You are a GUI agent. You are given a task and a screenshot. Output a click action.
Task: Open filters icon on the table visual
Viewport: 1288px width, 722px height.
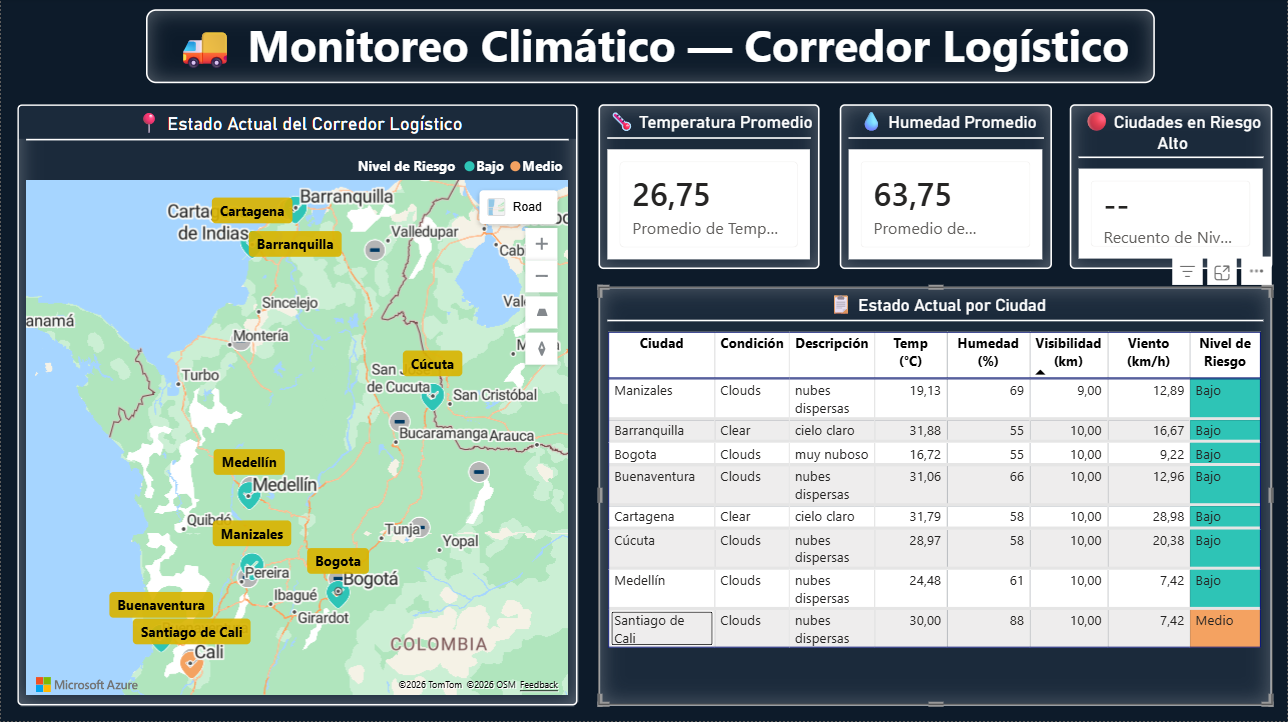tap(1187, 272)
